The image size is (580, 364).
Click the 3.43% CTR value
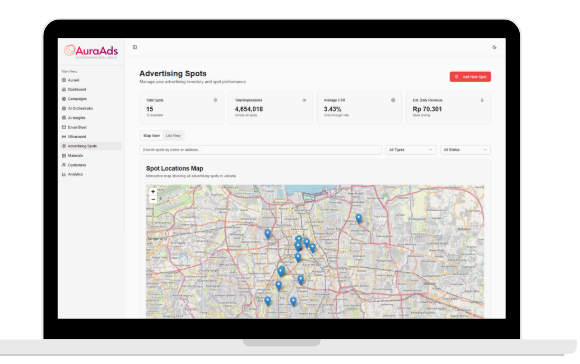[x=333, y=109]
